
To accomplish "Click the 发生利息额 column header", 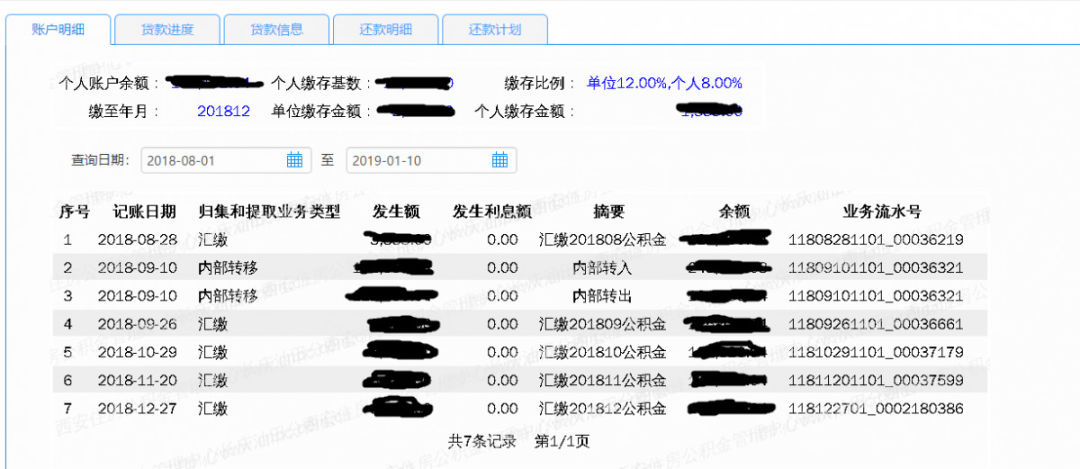I will 492,212.
